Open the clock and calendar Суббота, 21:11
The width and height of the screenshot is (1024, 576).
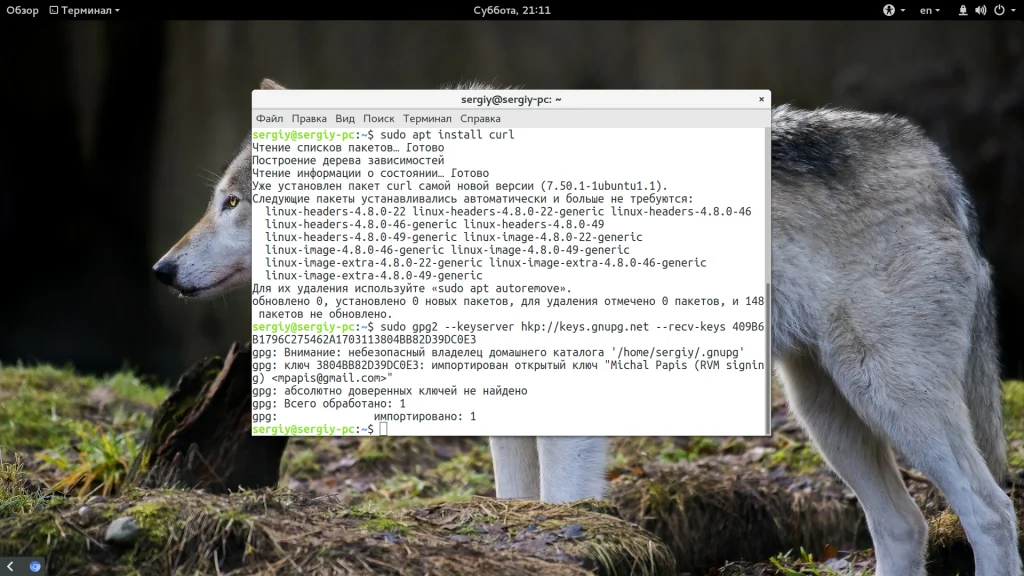pos(512,10)
